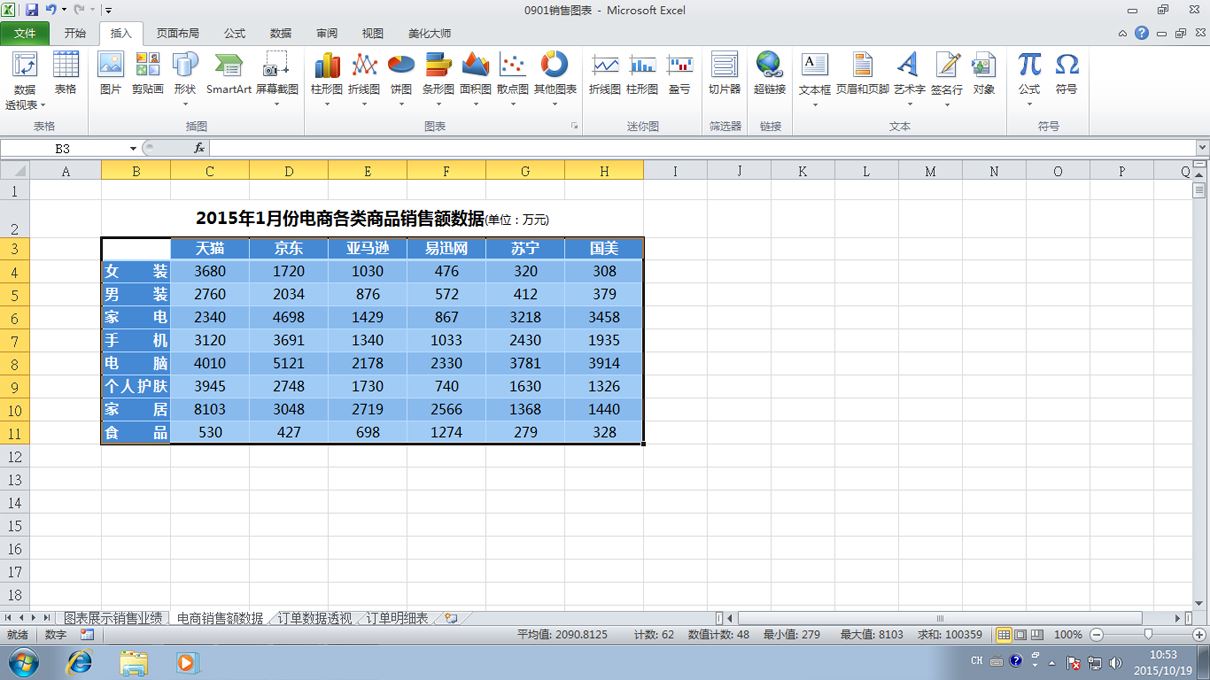1210x680 pixels.
Task: Switch to the Home (开始) ribbon tab
Action: tap(75, 33)
